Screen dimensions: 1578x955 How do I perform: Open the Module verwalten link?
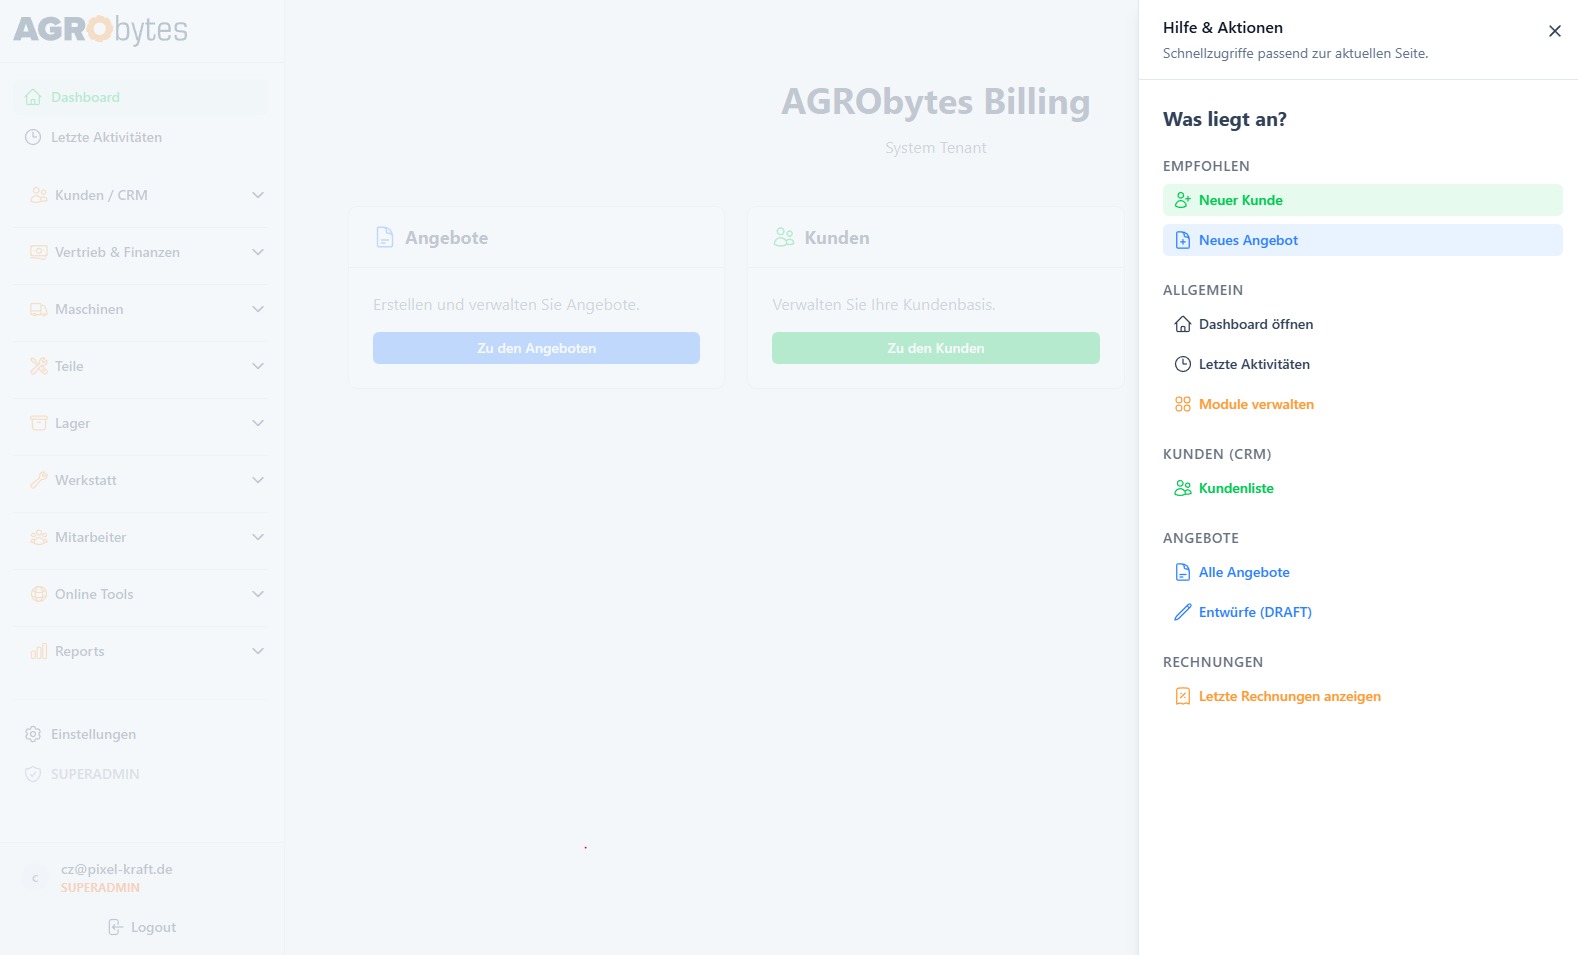[1256, 404]
